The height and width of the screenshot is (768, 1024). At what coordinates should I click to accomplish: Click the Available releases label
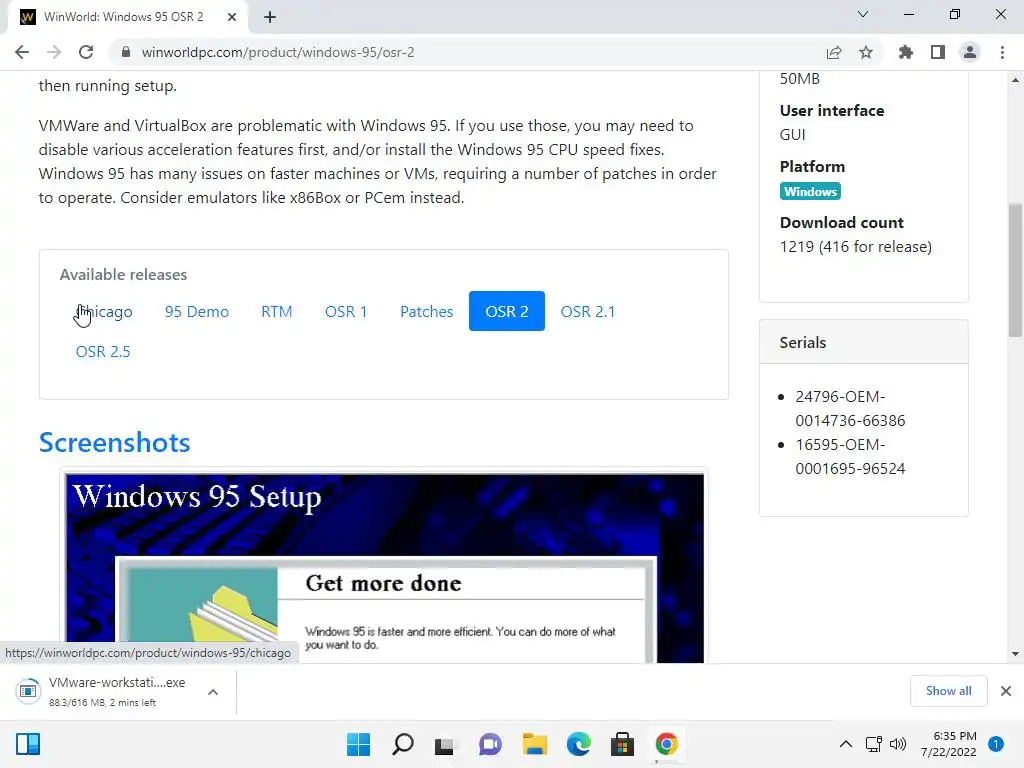tap(123, 274)
